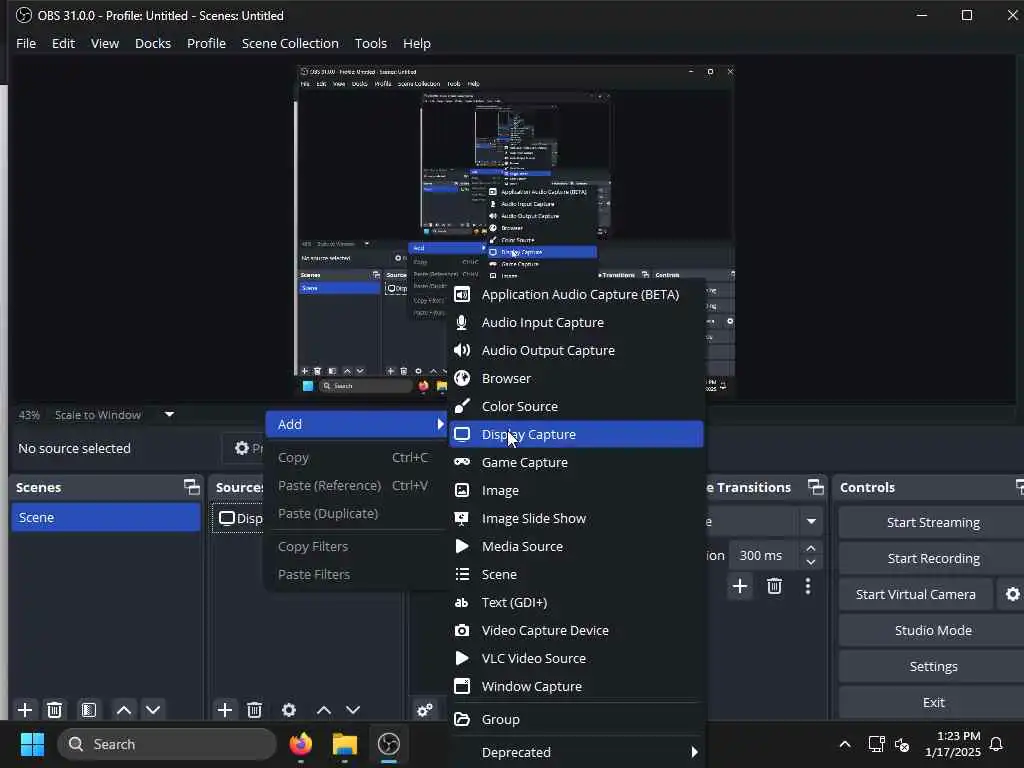Pop out the Scene Transitions dock
The image size is (1024, 768).
pyautogui.click(x=816, y=487)
